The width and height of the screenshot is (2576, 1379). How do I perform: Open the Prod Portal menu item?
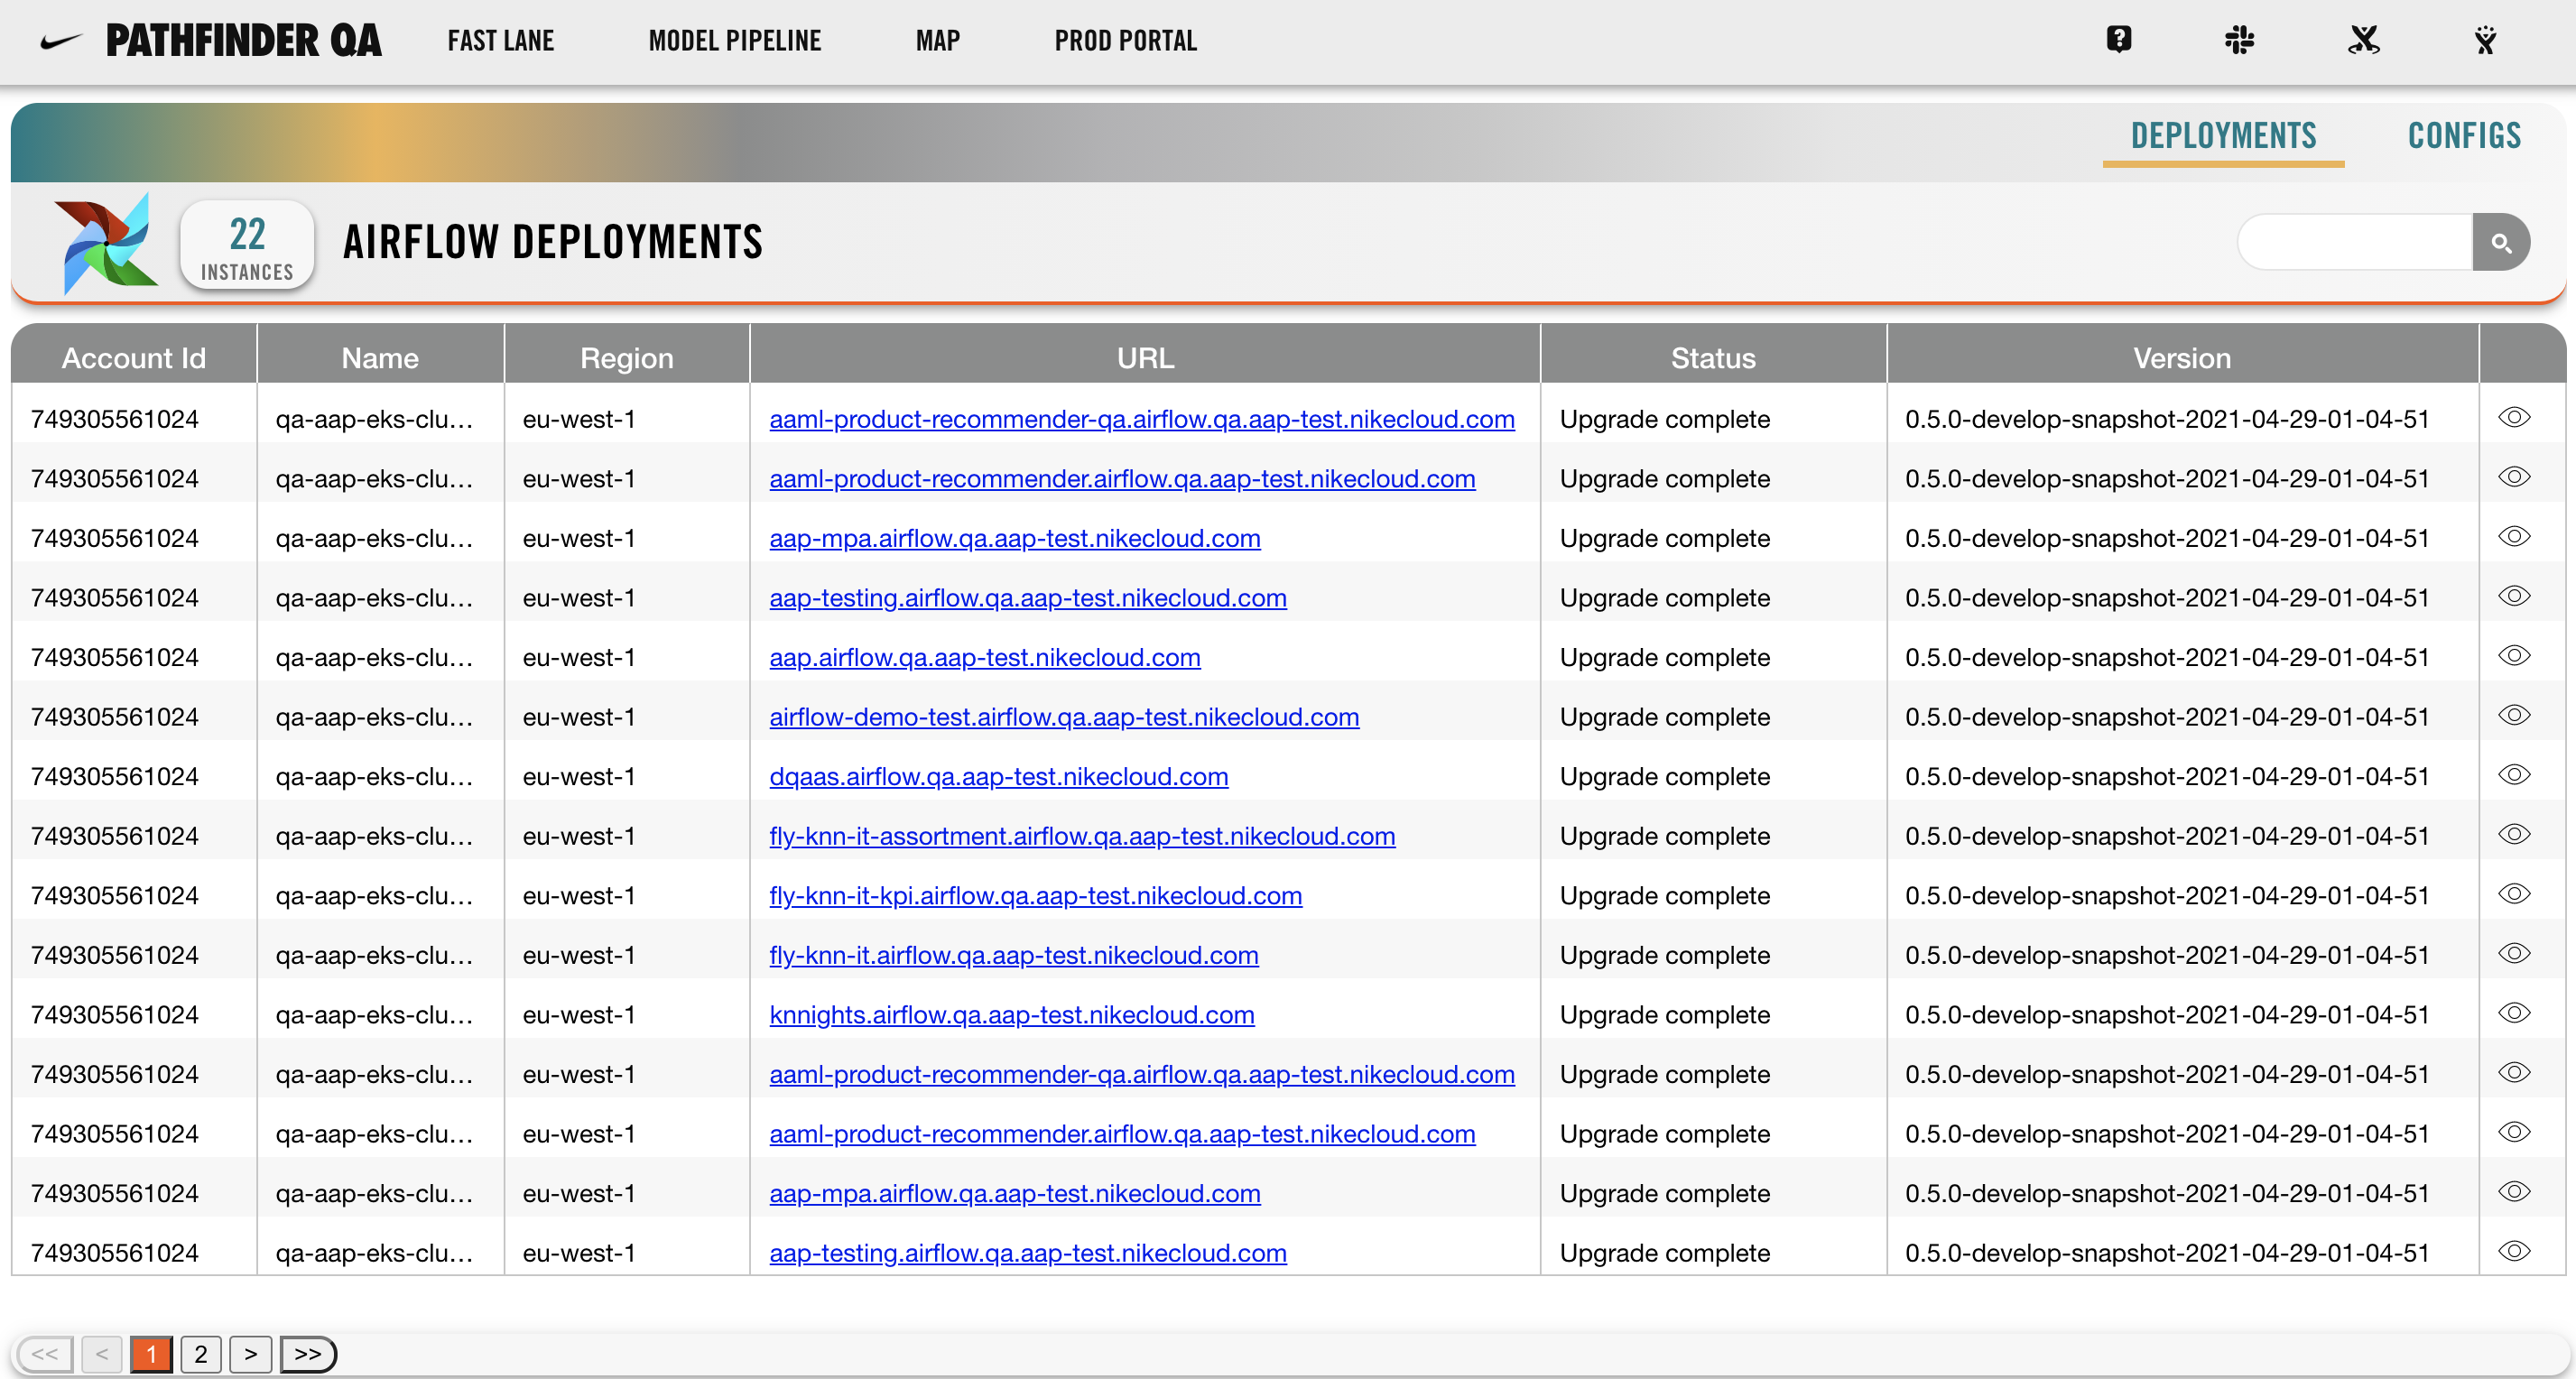click(x=1125, y=41)
